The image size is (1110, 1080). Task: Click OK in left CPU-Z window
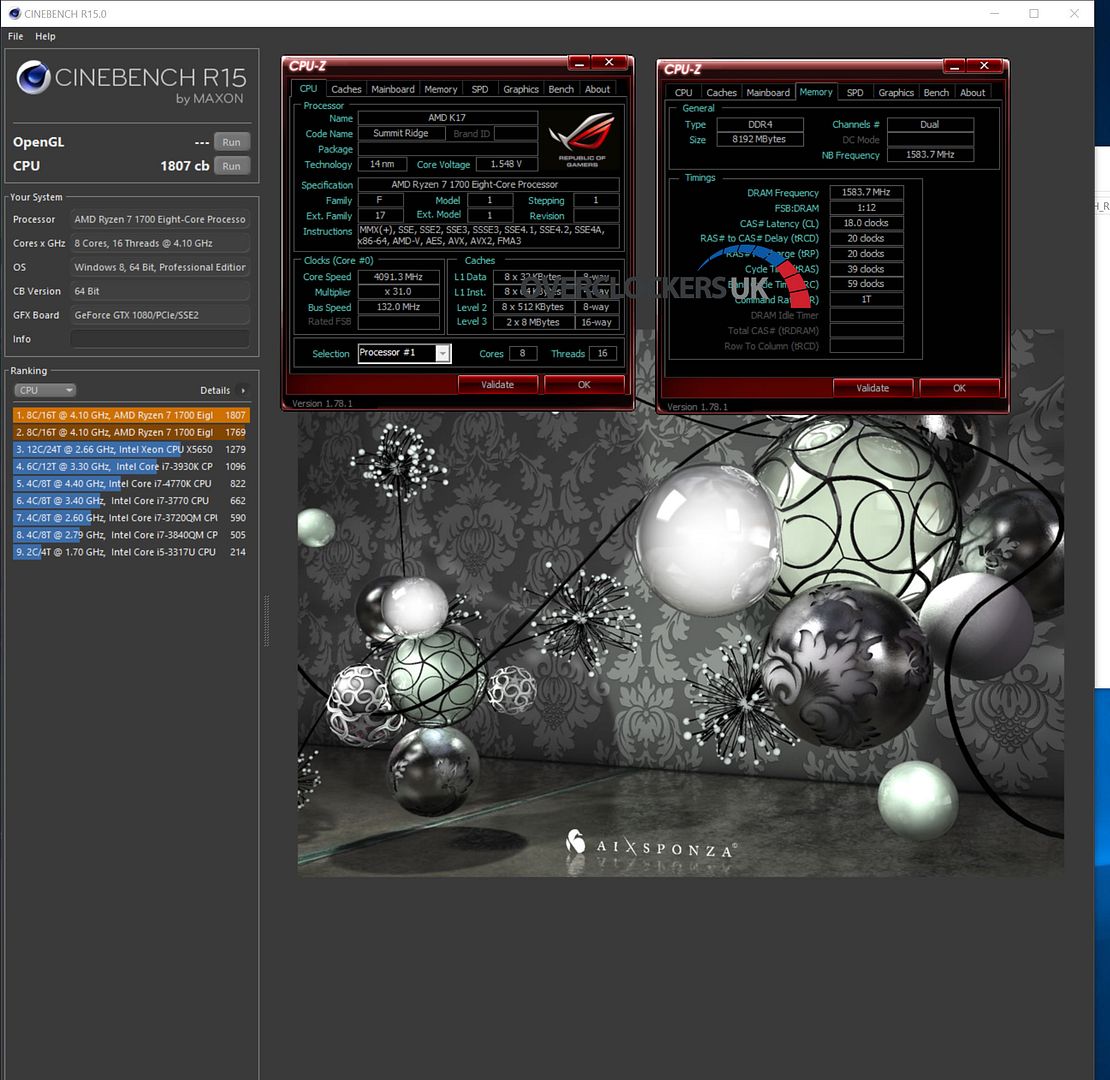584,384
